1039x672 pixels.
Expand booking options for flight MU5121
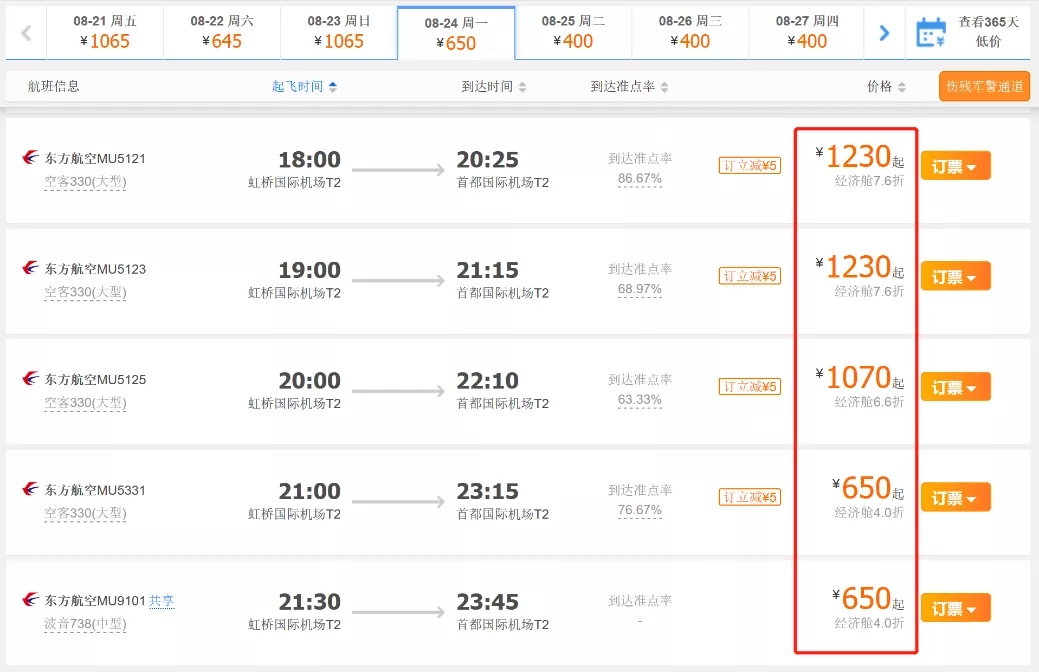point(956,166)
